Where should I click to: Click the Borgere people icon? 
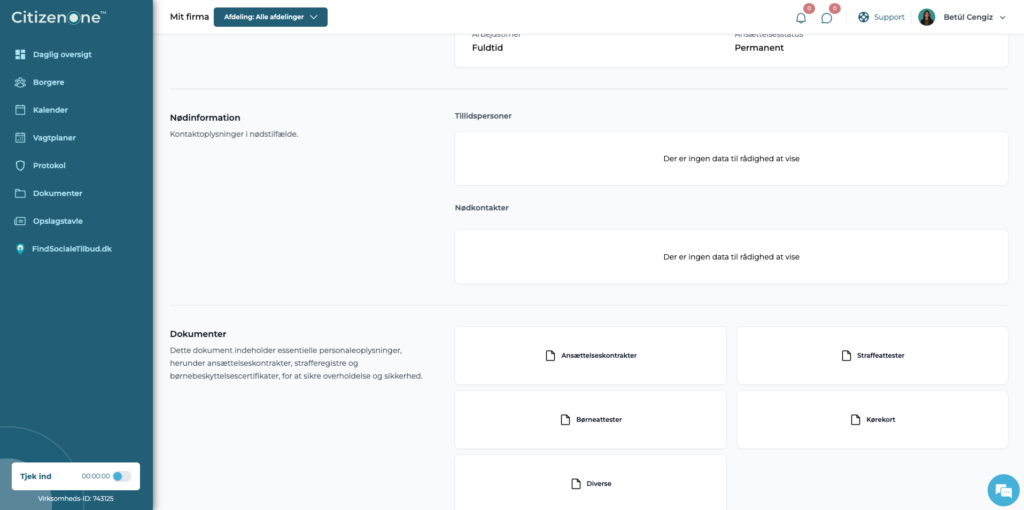pos(20,82)
